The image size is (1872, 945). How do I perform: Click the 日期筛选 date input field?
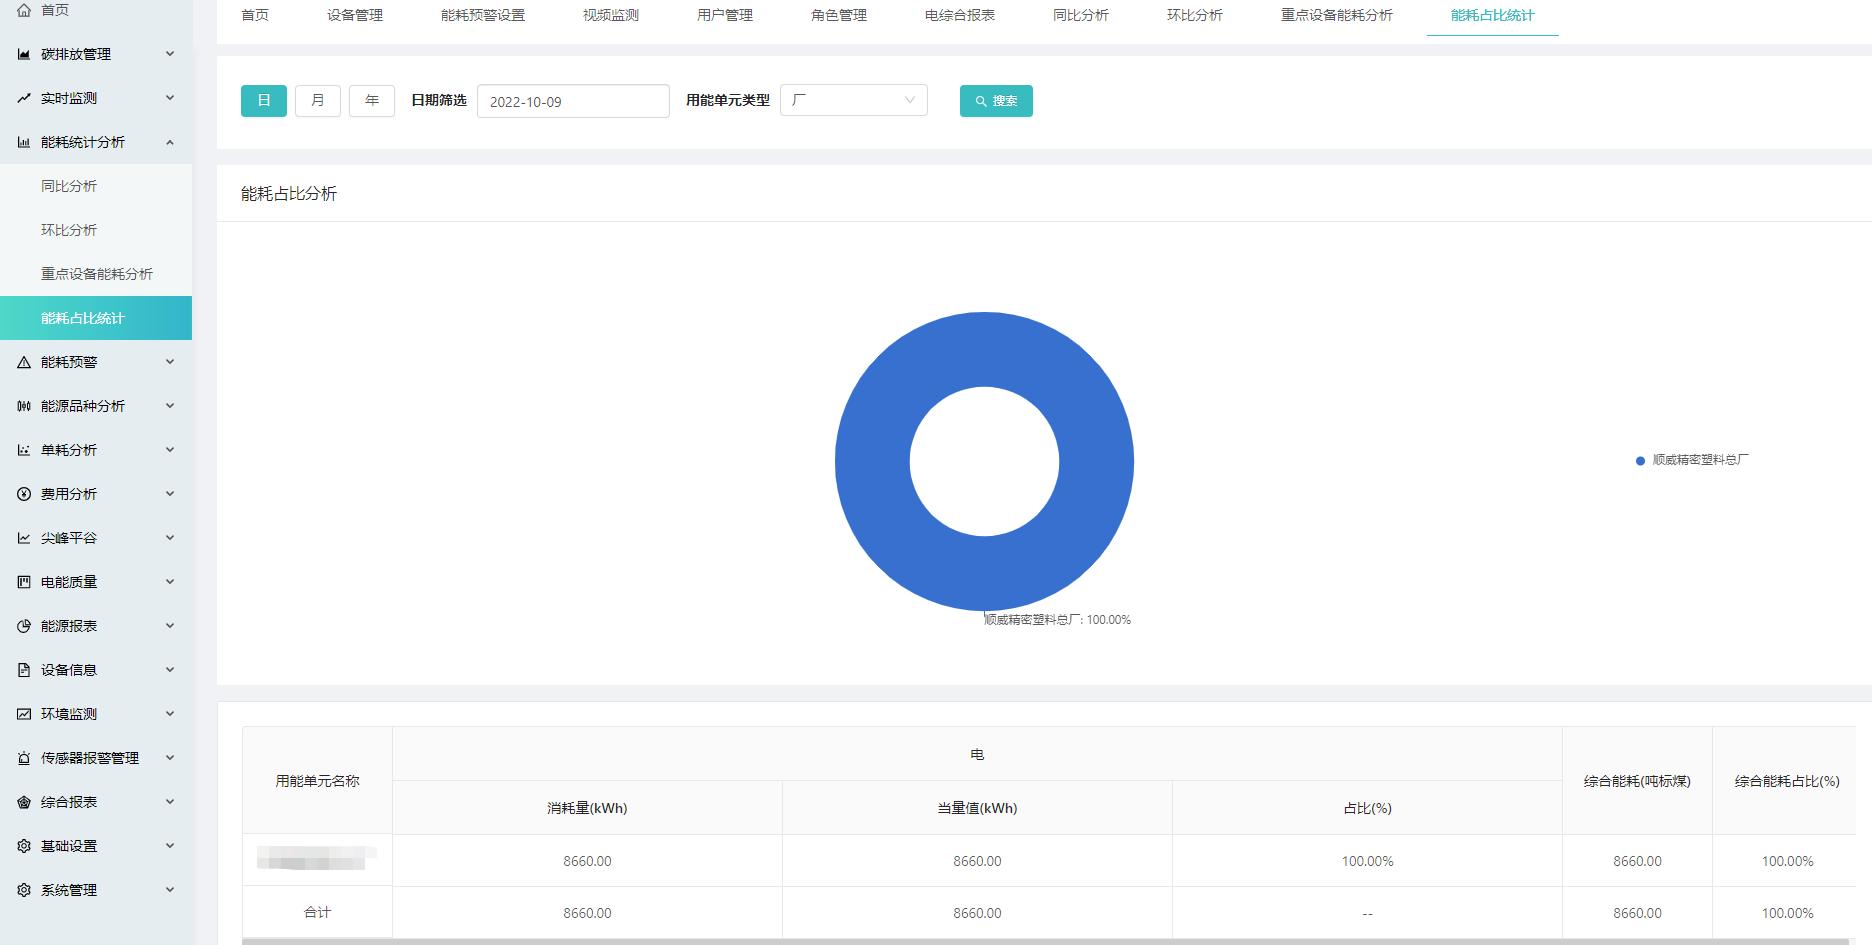573,102
